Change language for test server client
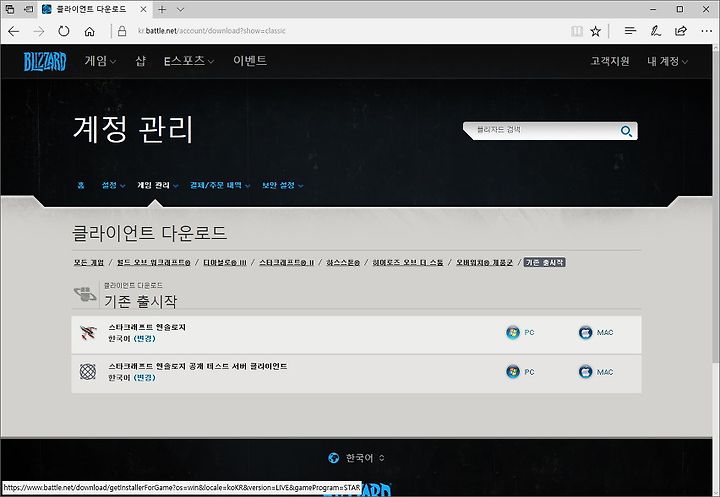Screen dimensions: 720x497 pos(145,378)
